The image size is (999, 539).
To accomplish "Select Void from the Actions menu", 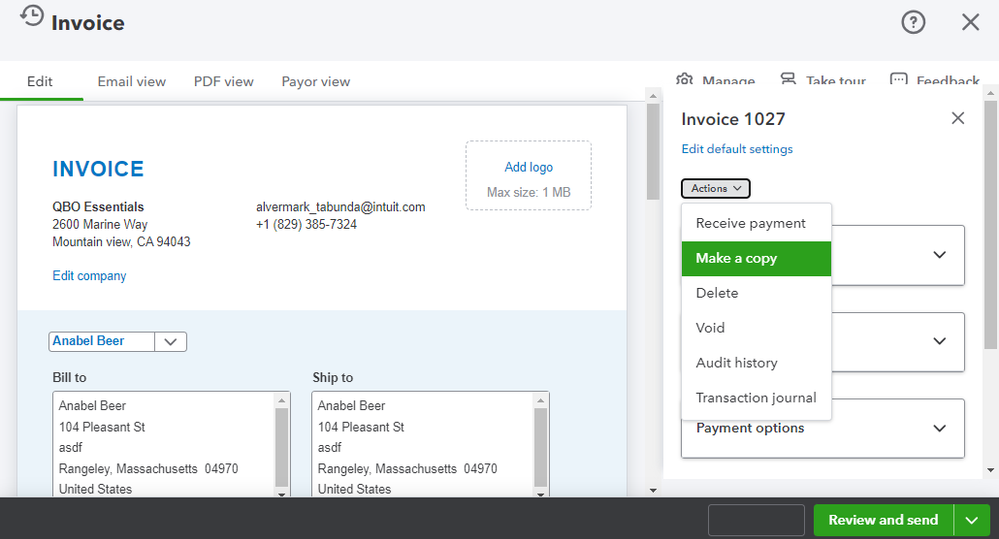I will 756,328.
